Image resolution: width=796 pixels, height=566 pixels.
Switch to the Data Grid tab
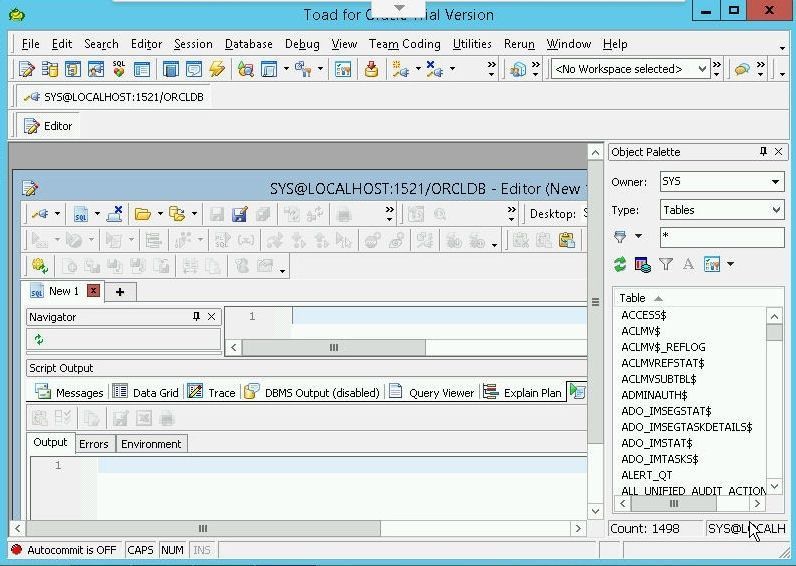tap(145, 392)
